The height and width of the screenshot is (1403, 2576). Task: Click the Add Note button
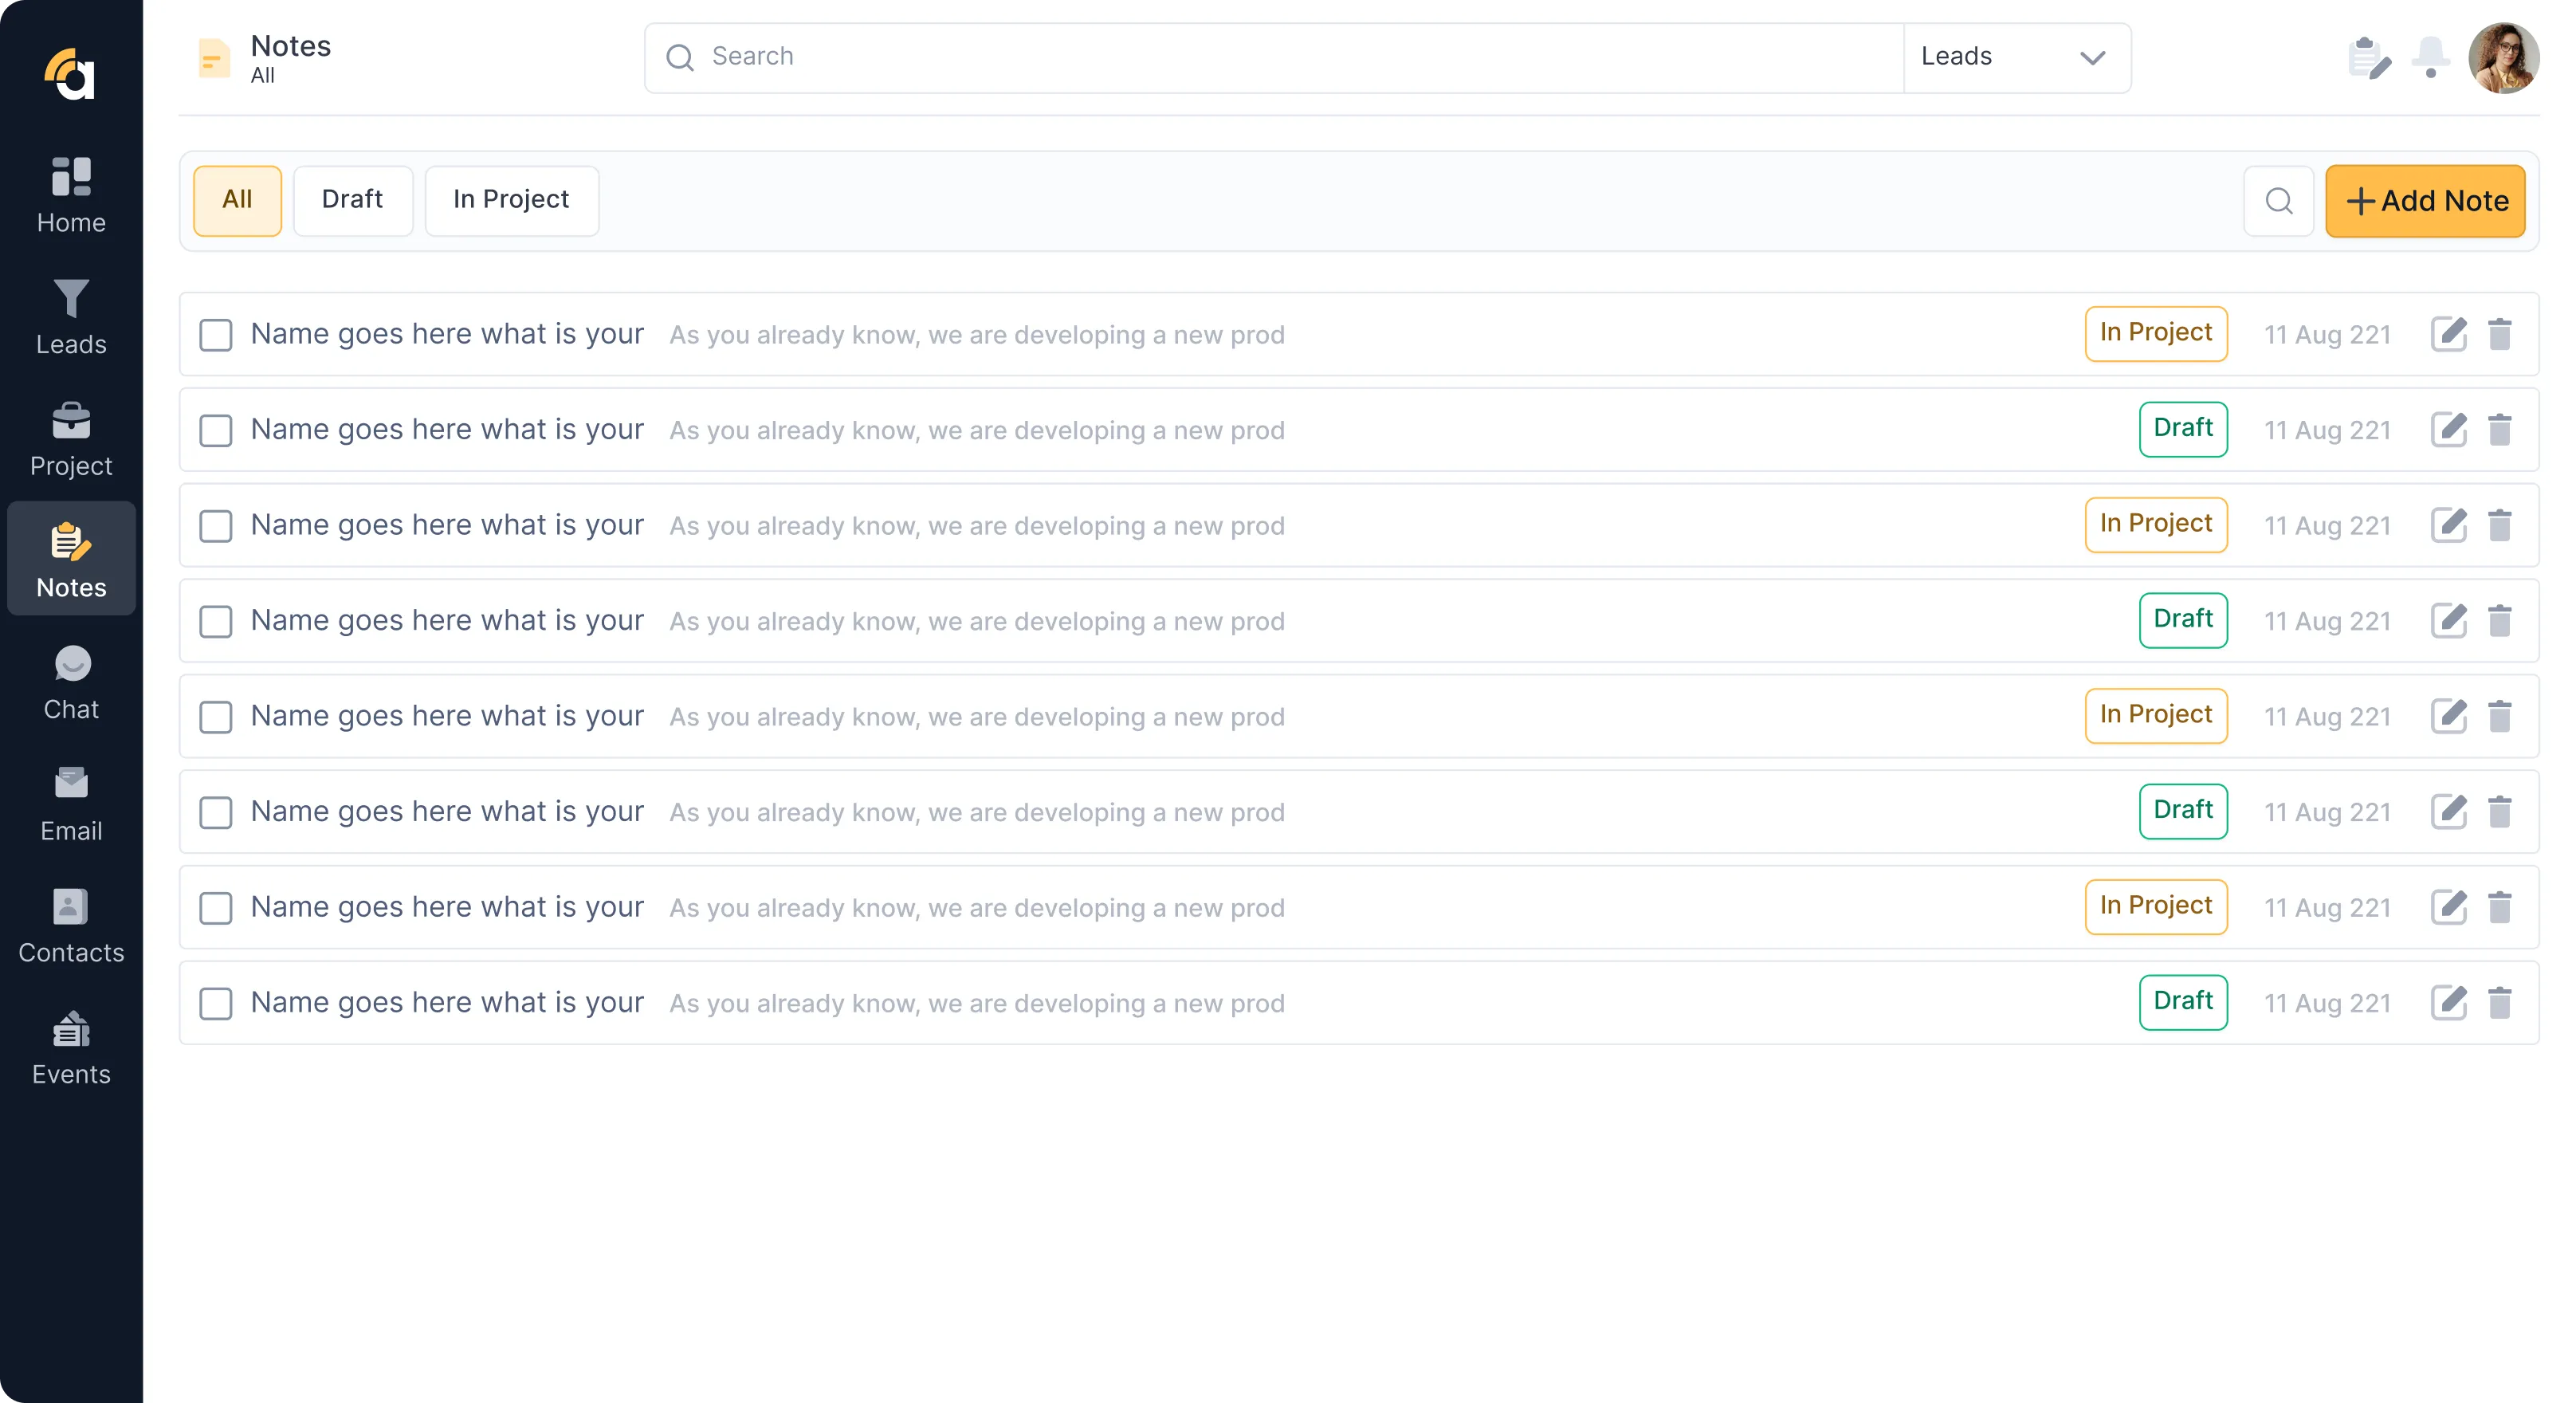pyautogui.click(x=2425, y=201)
